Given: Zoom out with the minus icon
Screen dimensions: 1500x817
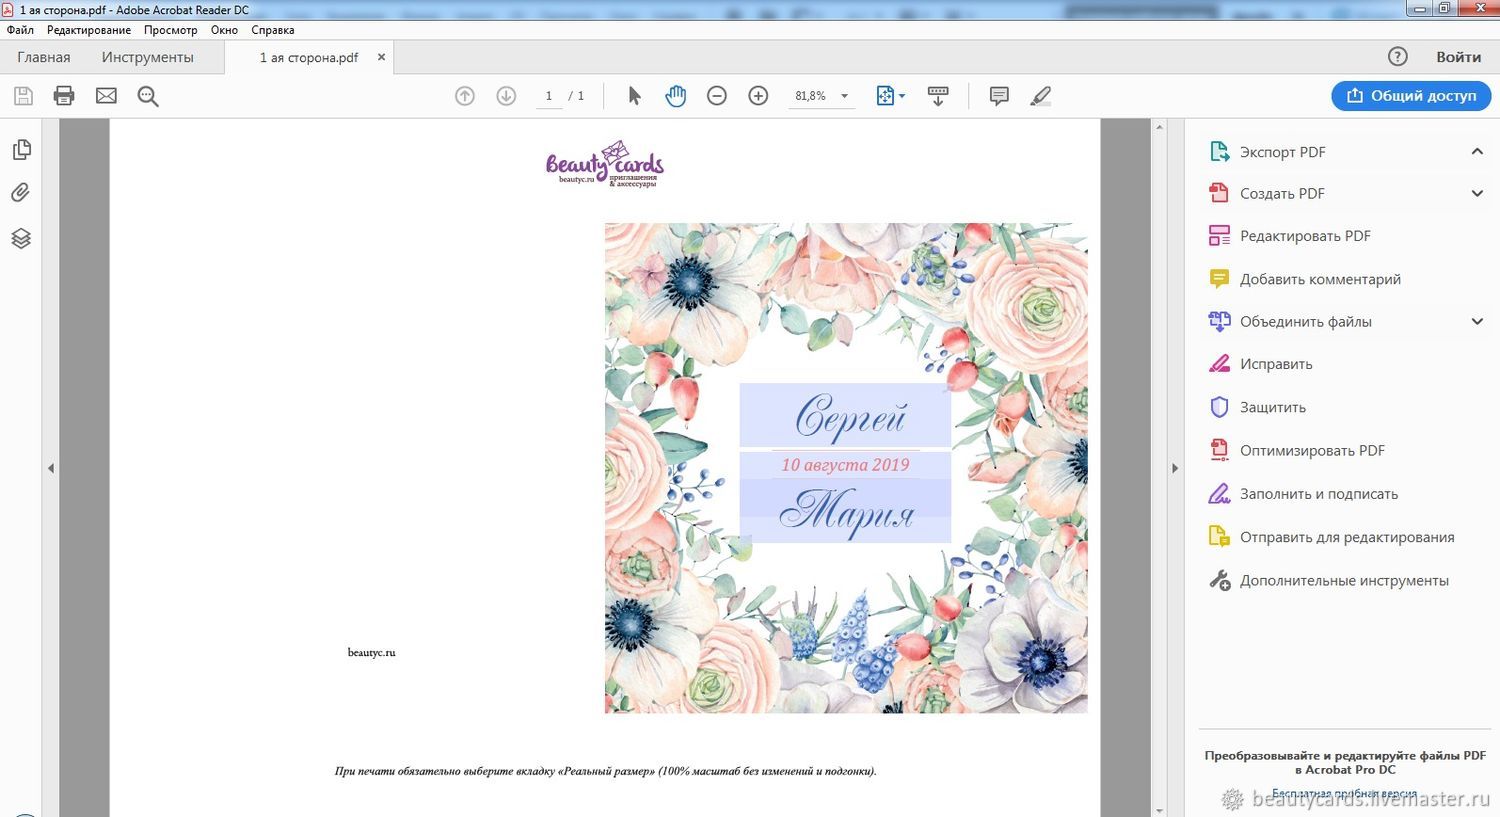Looking at the screenshot, I should pyautogui.click(x=717, y=96).
